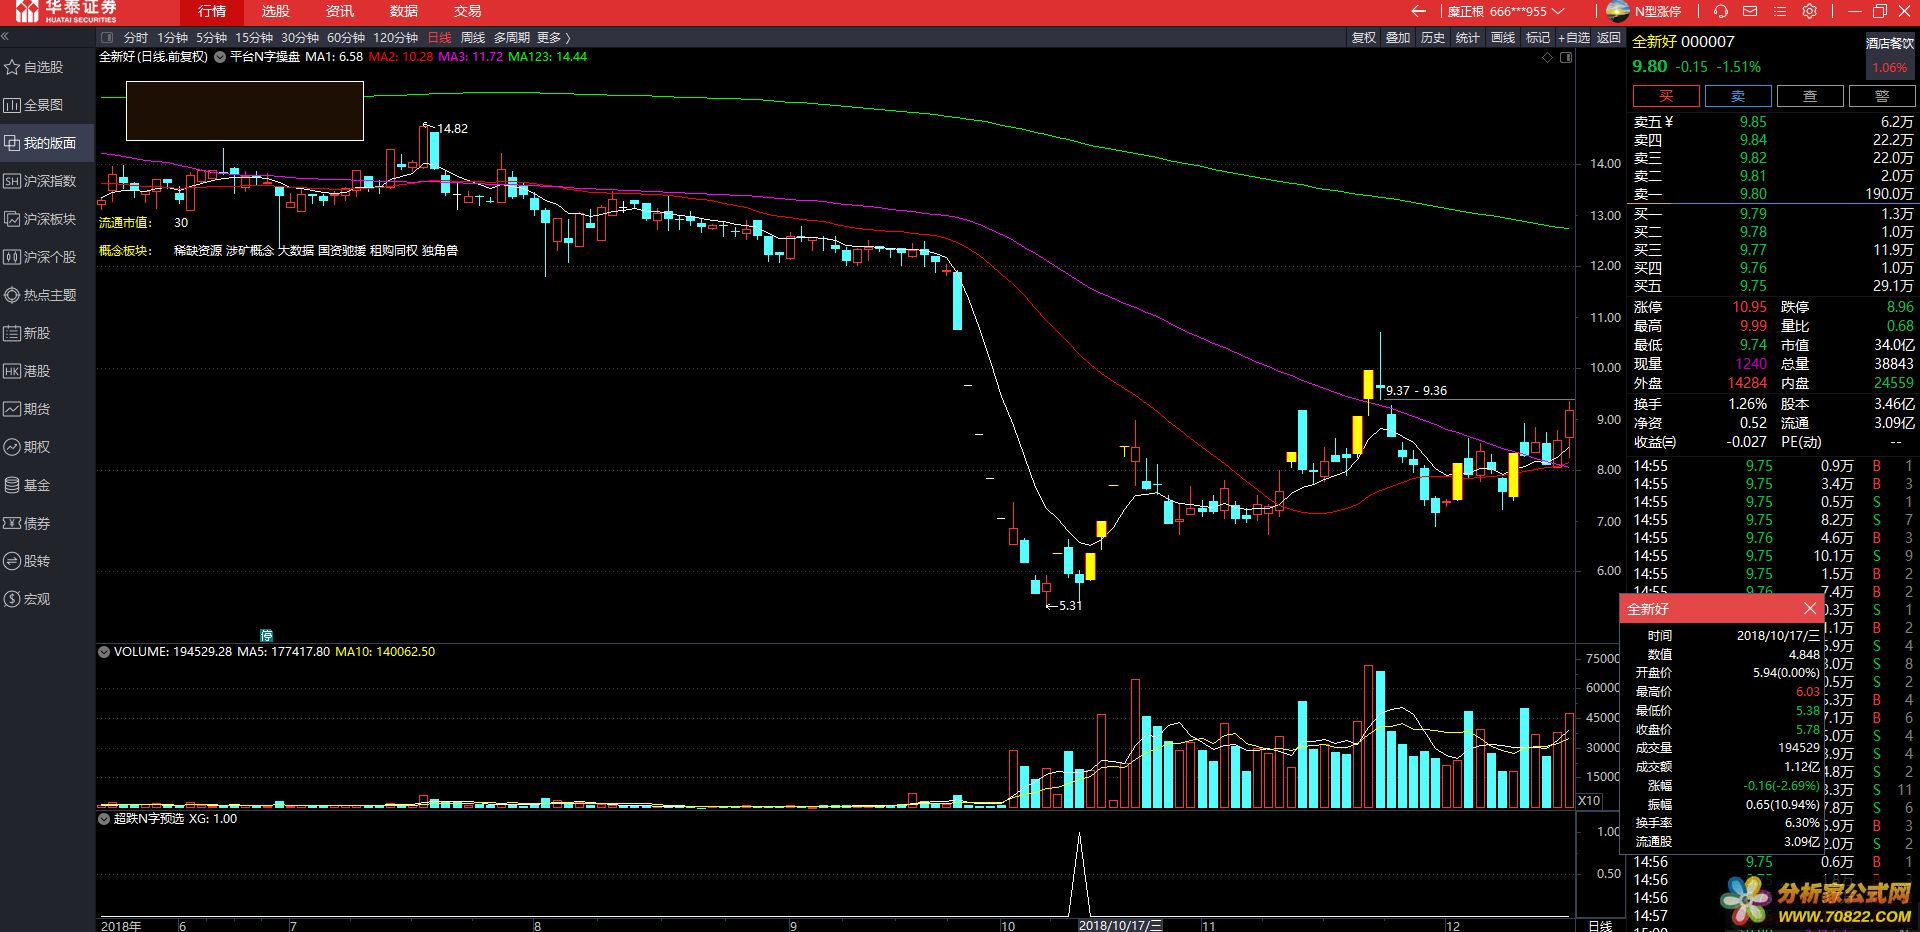Image resolution: width=1920 pixels, height=932 pixels.
Task: Switch to the 交易 top menu tab
Action: pyautogui.click(x=467, y=11)
